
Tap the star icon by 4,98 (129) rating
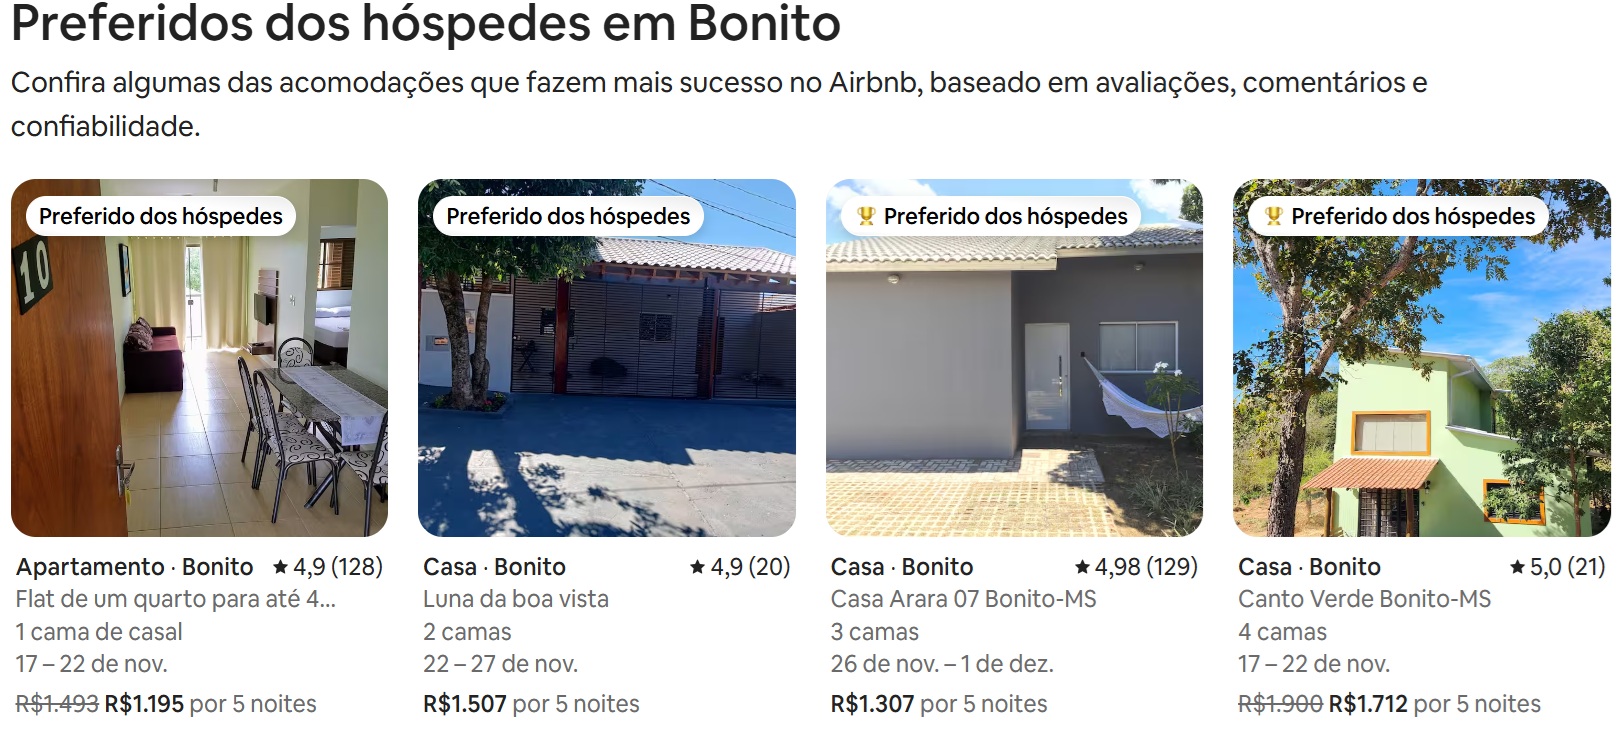[1082, 568]
